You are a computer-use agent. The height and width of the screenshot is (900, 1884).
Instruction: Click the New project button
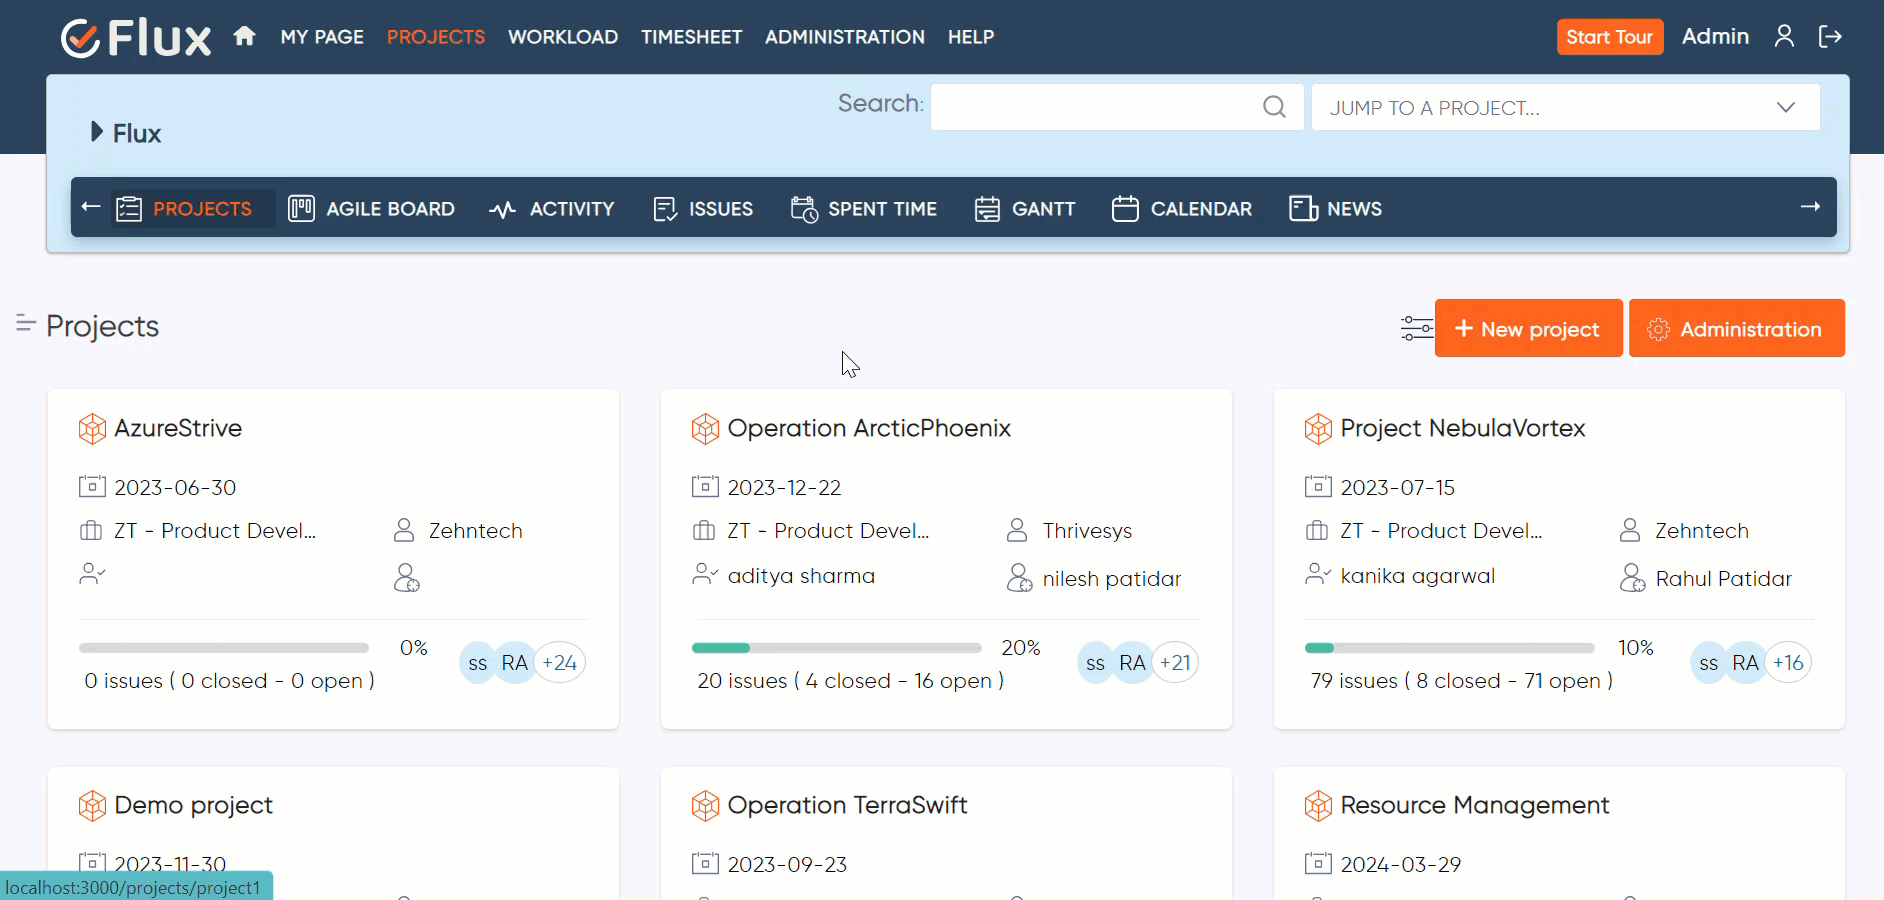(1528, 328)
